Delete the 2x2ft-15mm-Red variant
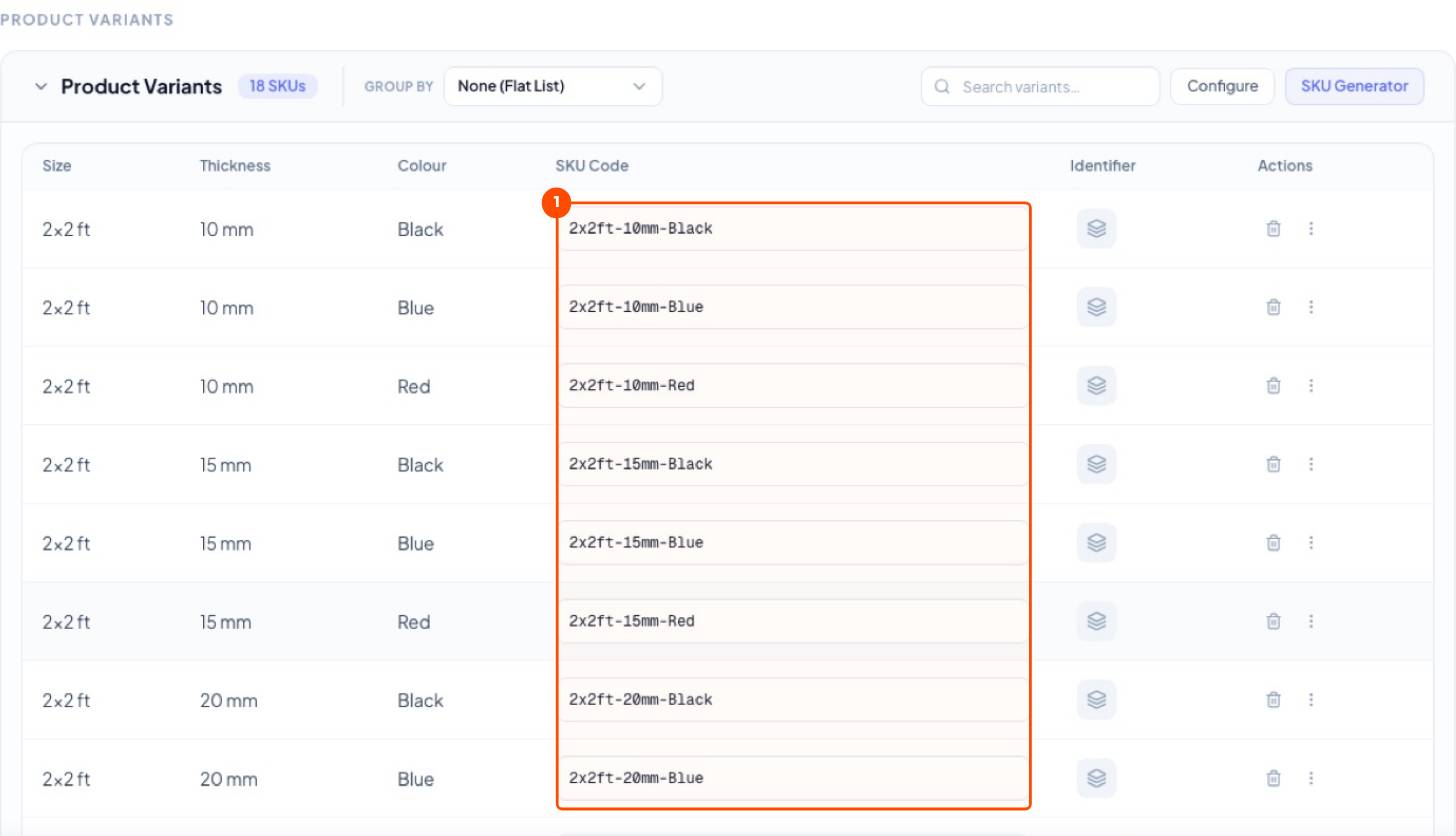The image size is (1456, 836). click(1273, 621)
